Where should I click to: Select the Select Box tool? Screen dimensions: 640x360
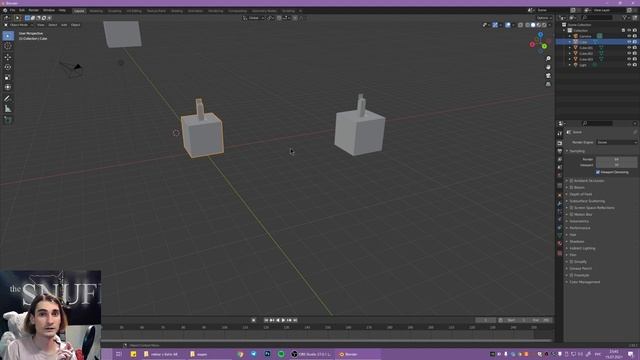8,36
